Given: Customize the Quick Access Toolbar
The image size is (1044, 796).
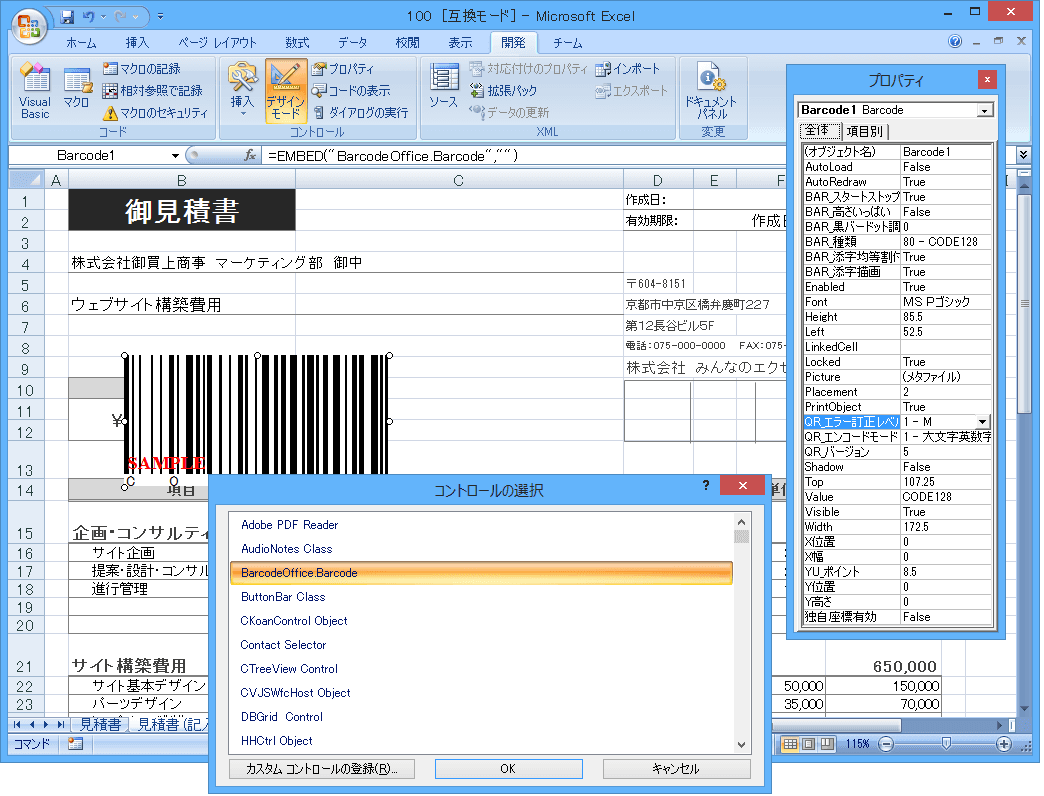Looking at the screenshot, I should click(x=160, y=17).
